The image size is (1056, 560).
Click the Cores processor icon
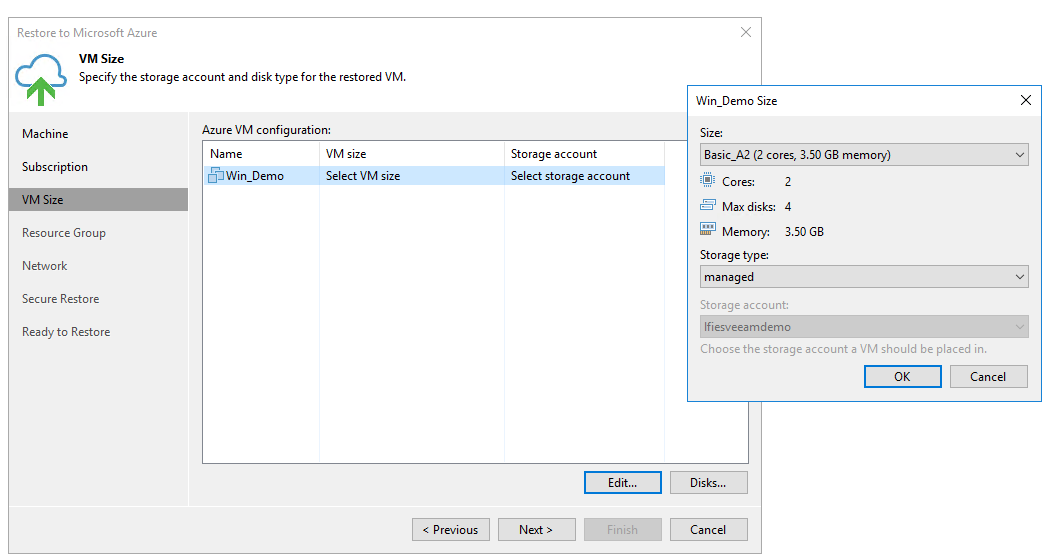(708, 181)
